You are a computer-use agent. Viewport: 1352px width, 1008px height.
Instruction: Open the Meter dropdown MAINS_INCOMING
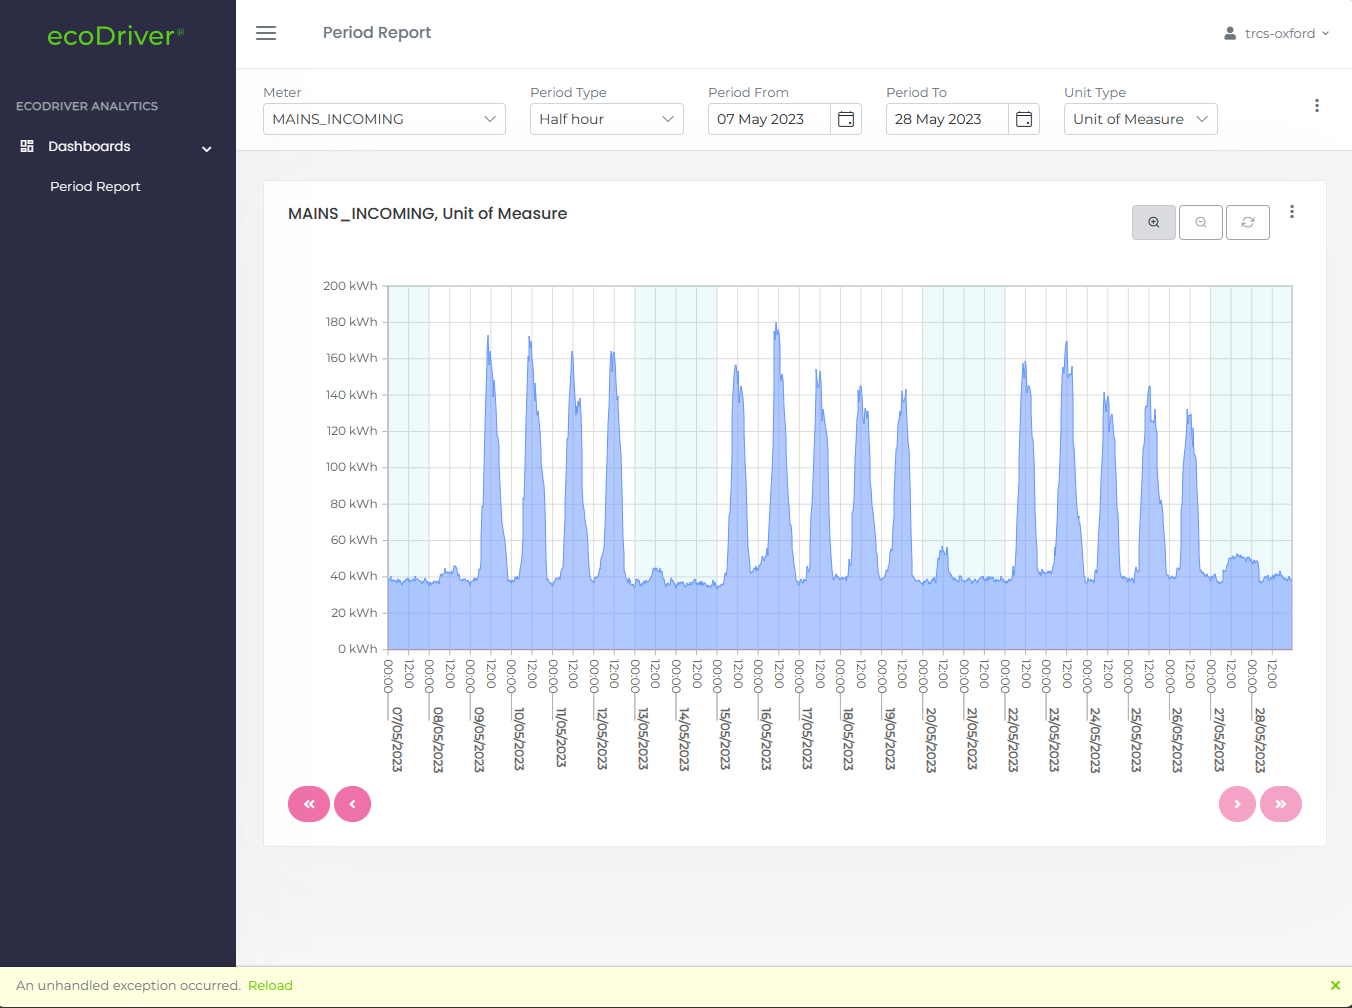pos(384,119)
